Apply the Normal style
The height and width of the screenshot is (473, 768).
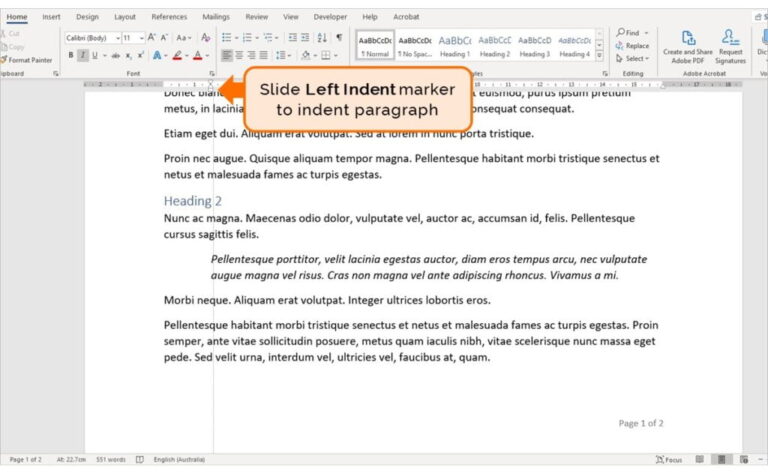click(x=375, y=46)
